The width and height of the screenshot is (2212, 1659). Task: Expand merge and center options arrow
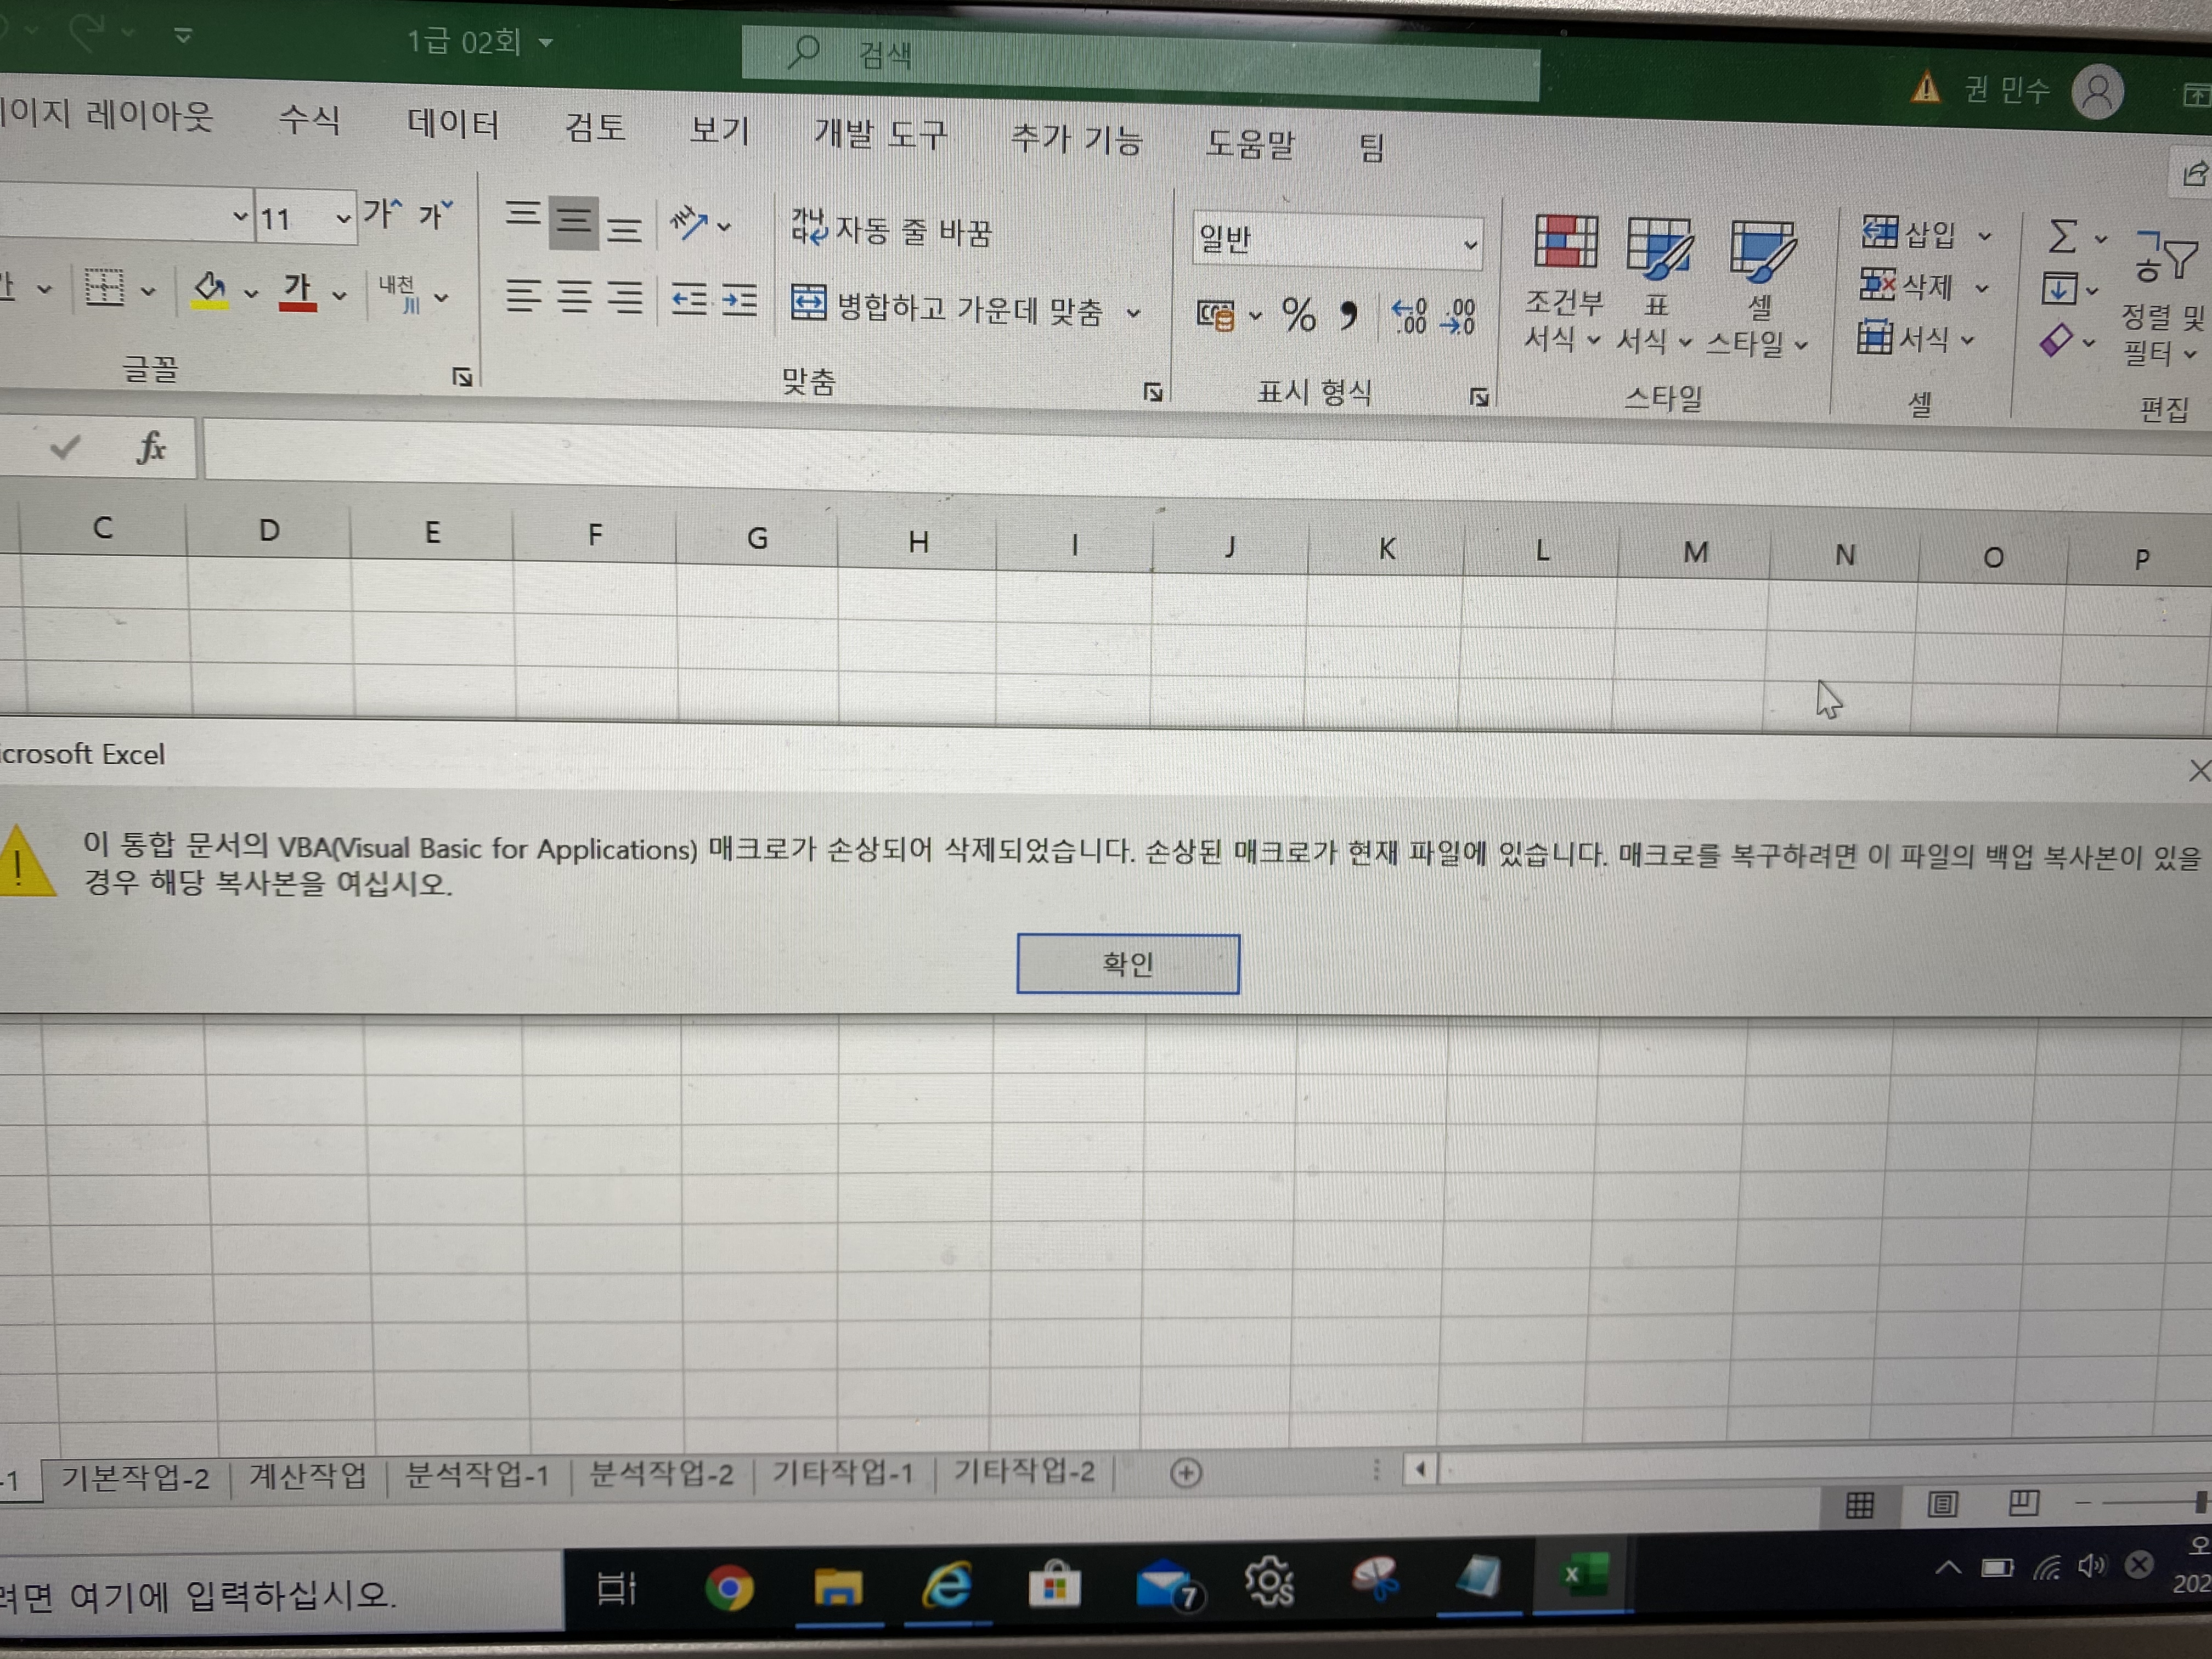pyautogui.click(x=1133, y=313)
